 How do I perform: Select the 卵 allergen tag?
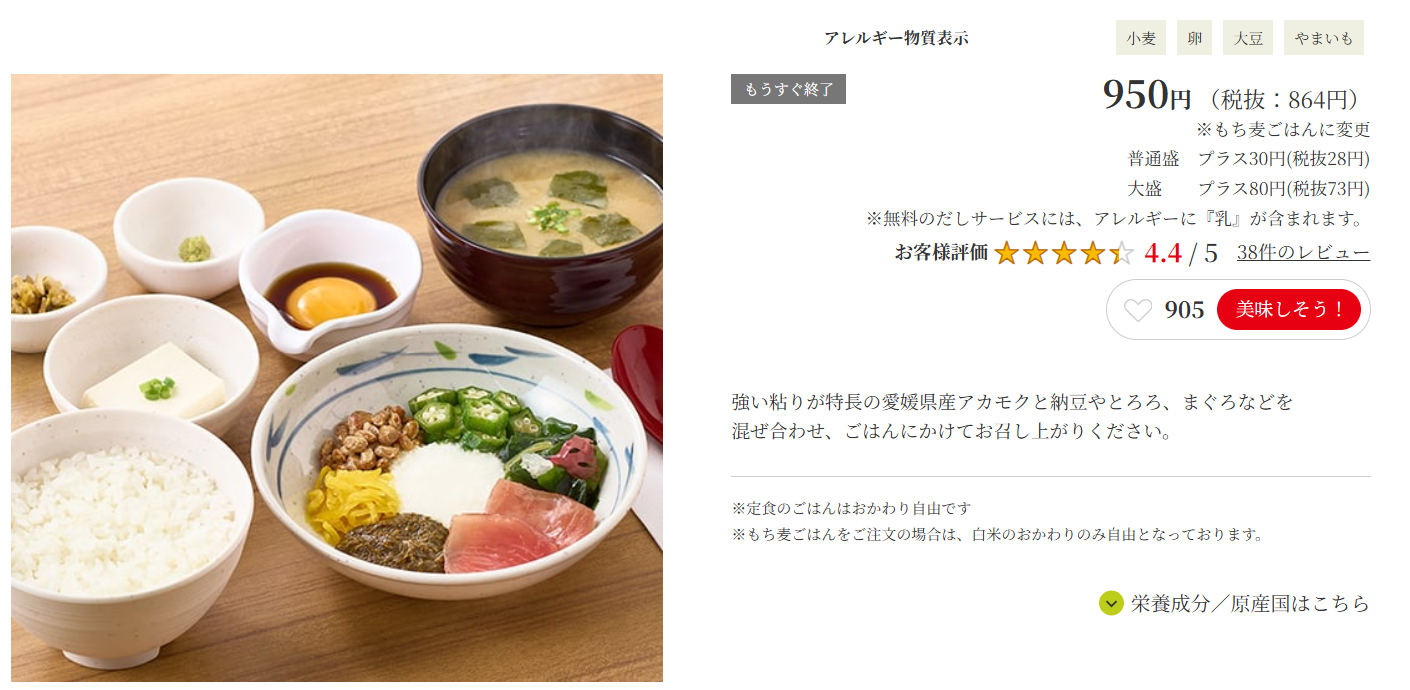[x=1194, y=38]
